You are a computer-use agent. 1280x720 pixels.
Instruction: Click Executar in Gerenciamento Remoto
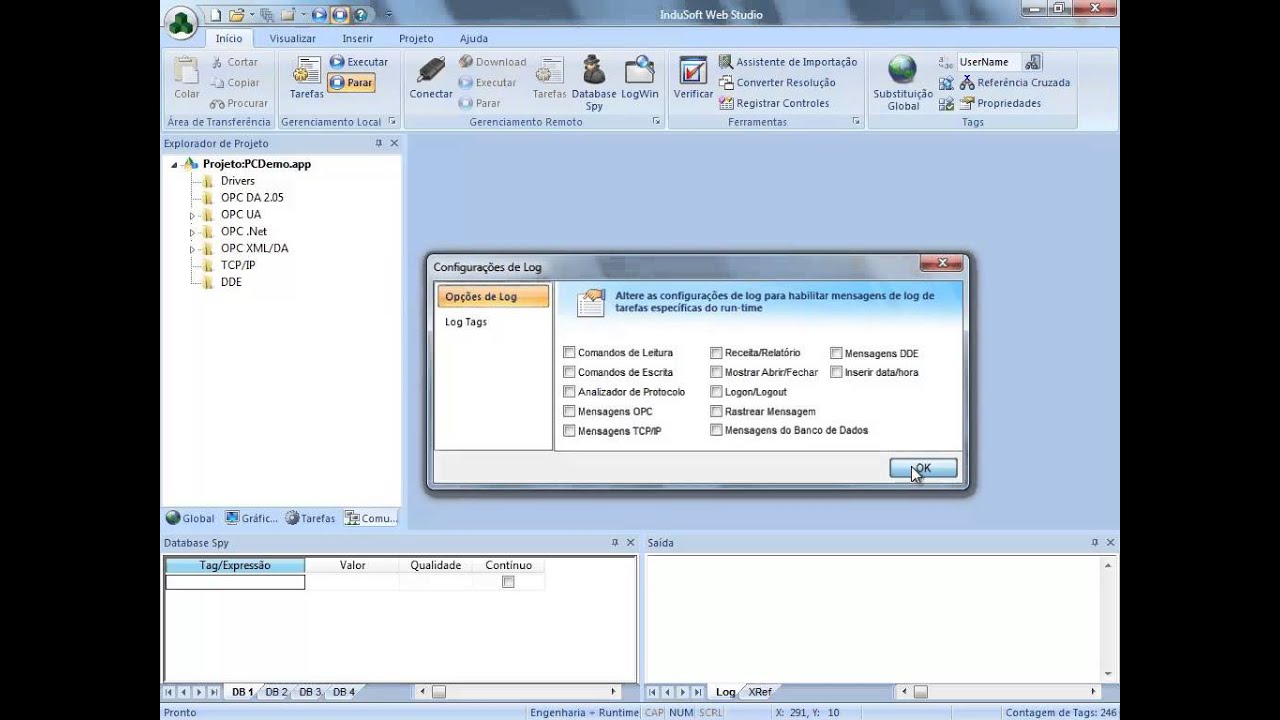487,83
